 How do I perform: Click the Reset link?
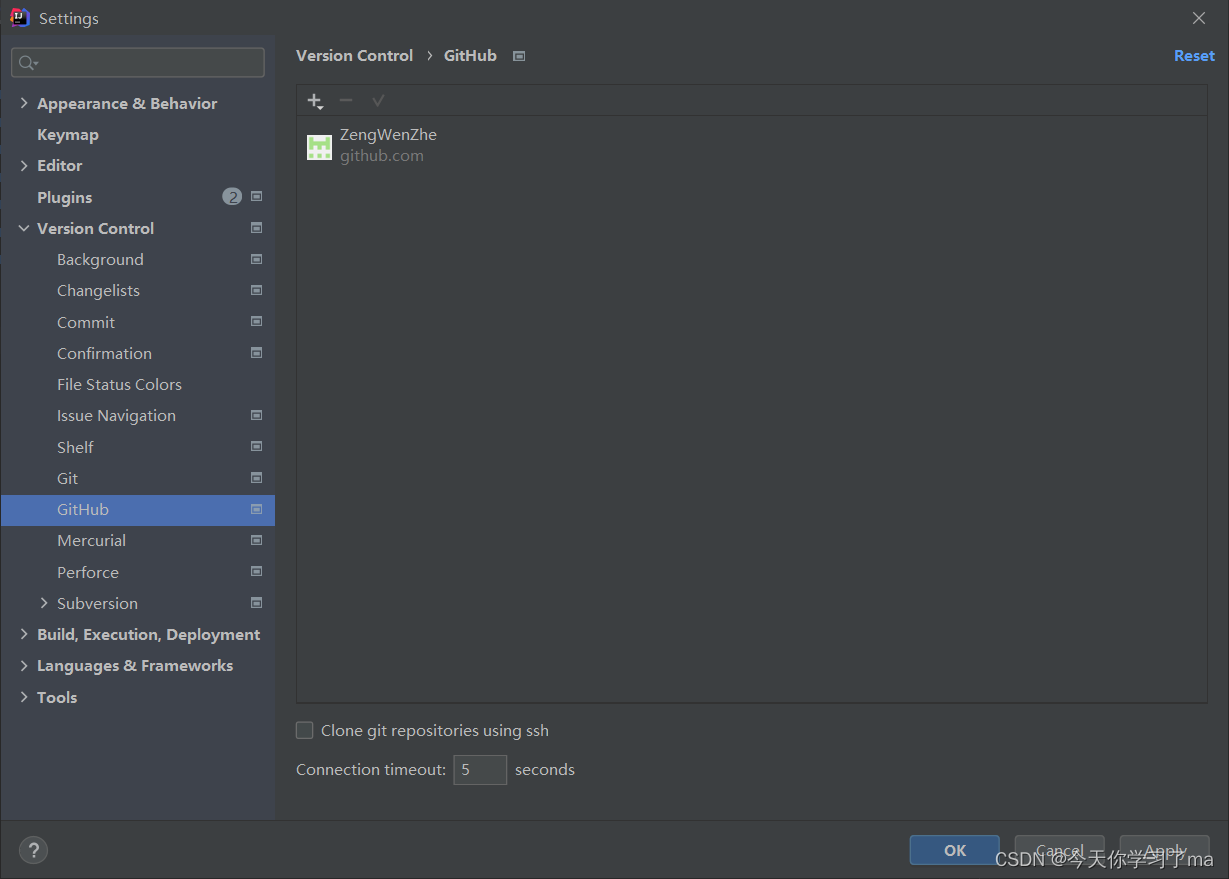click(x=1194, y=56)
